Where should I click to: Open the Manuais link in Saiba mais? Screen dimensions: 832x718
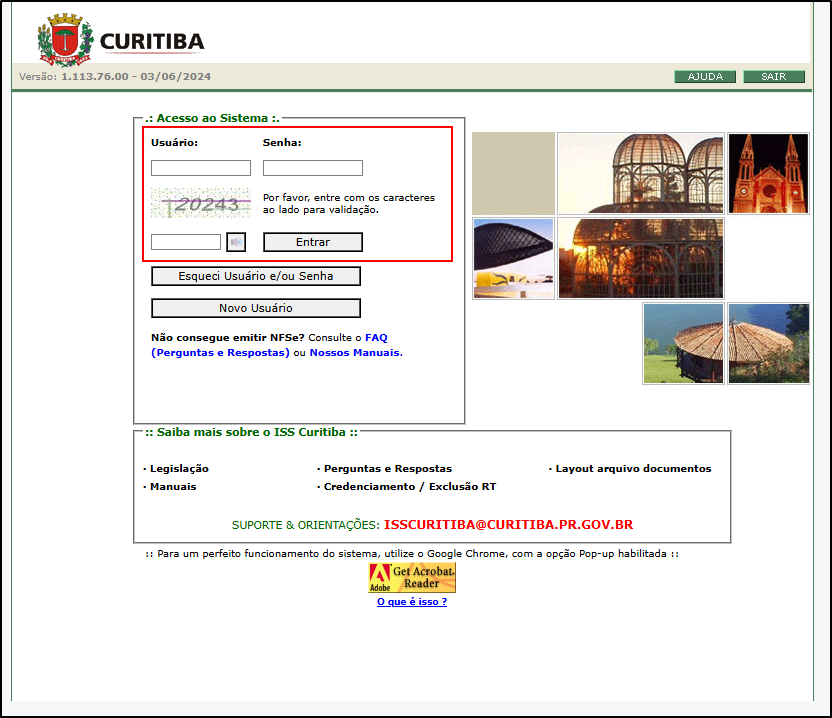(173, 487)
